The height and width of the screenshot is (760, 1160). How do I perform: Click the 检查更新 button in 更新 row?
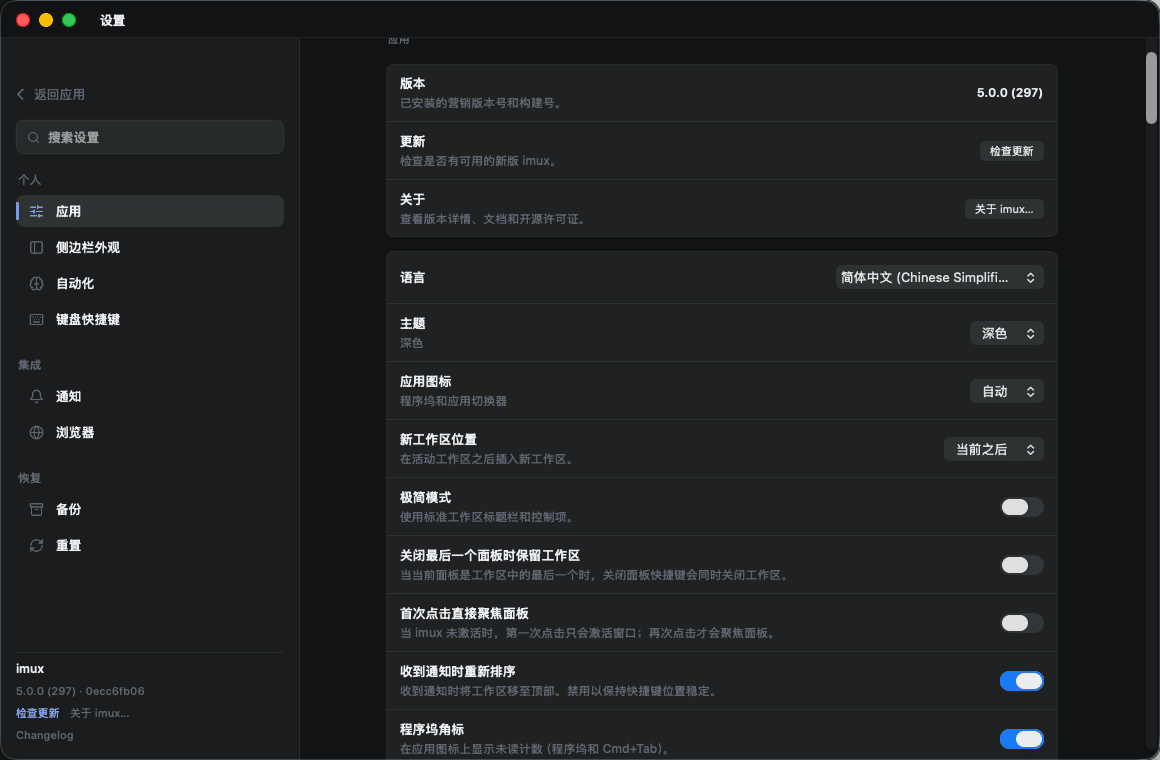click(x=1011, y=151)
